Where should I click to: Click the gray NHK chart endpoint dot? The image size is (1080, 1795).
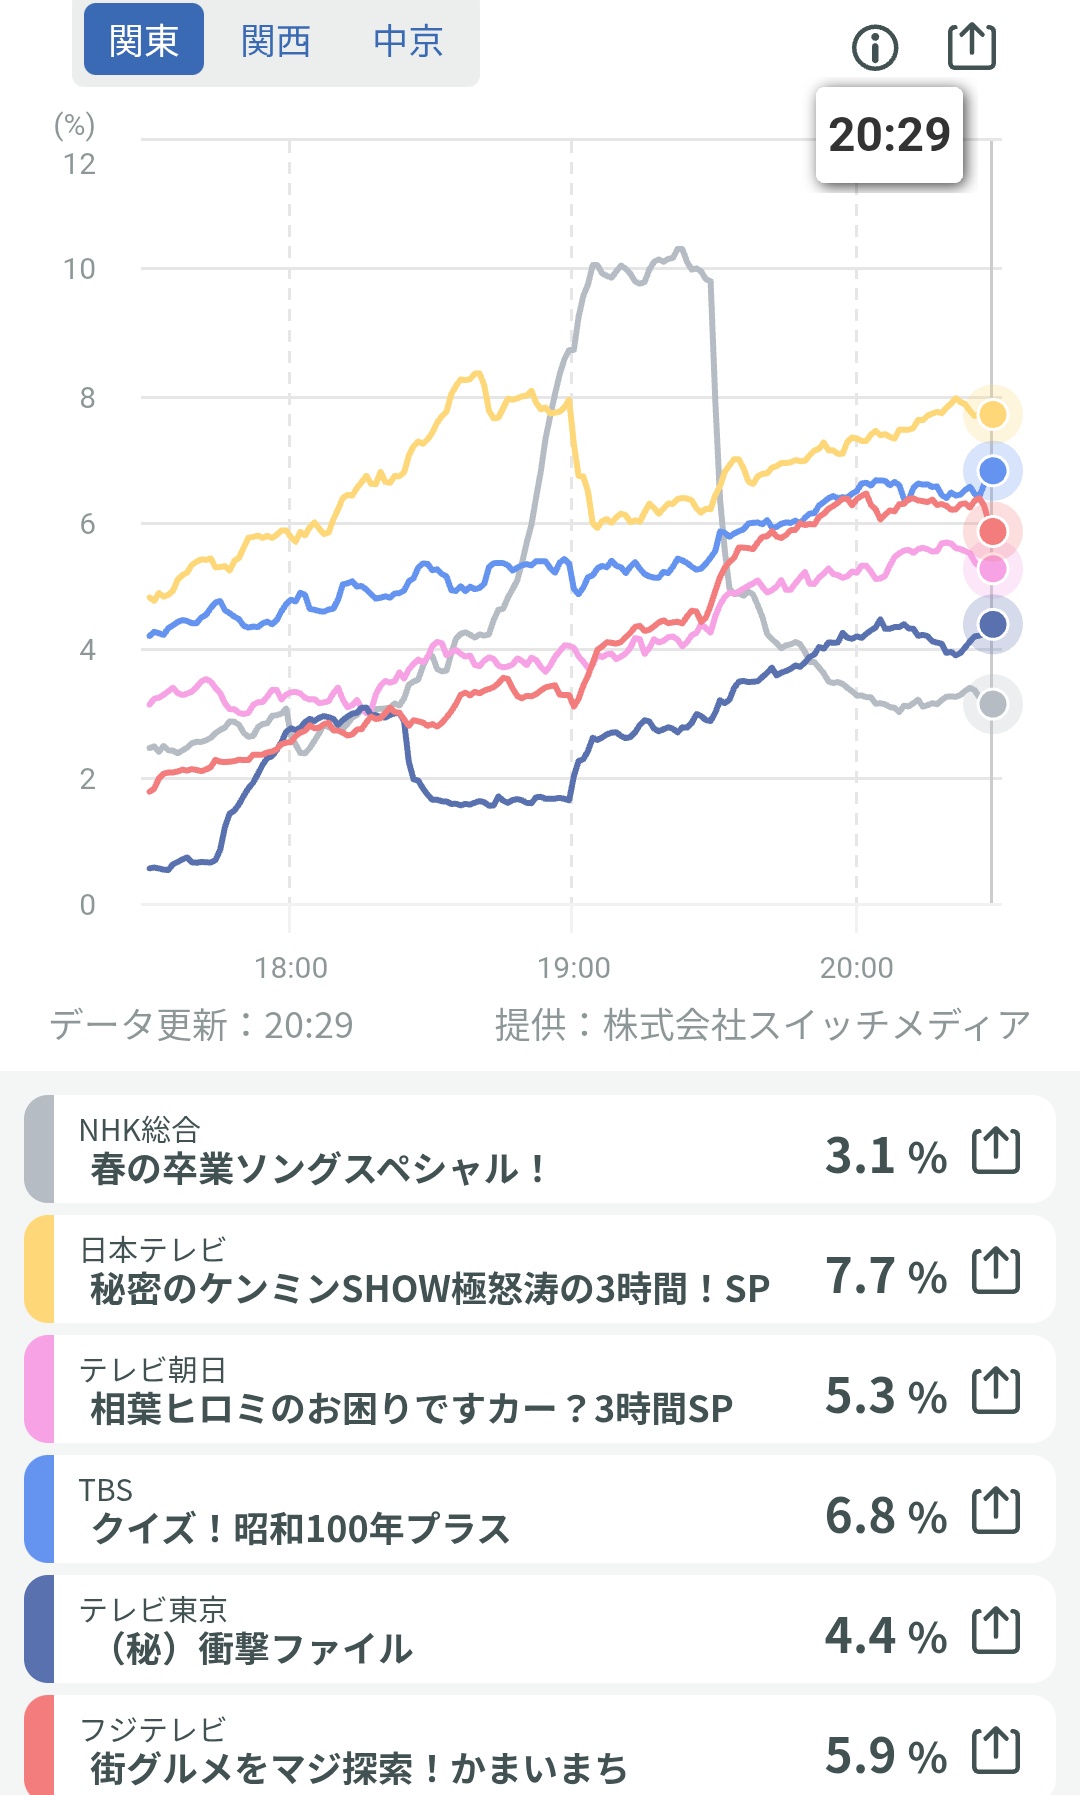click(992, 704)
